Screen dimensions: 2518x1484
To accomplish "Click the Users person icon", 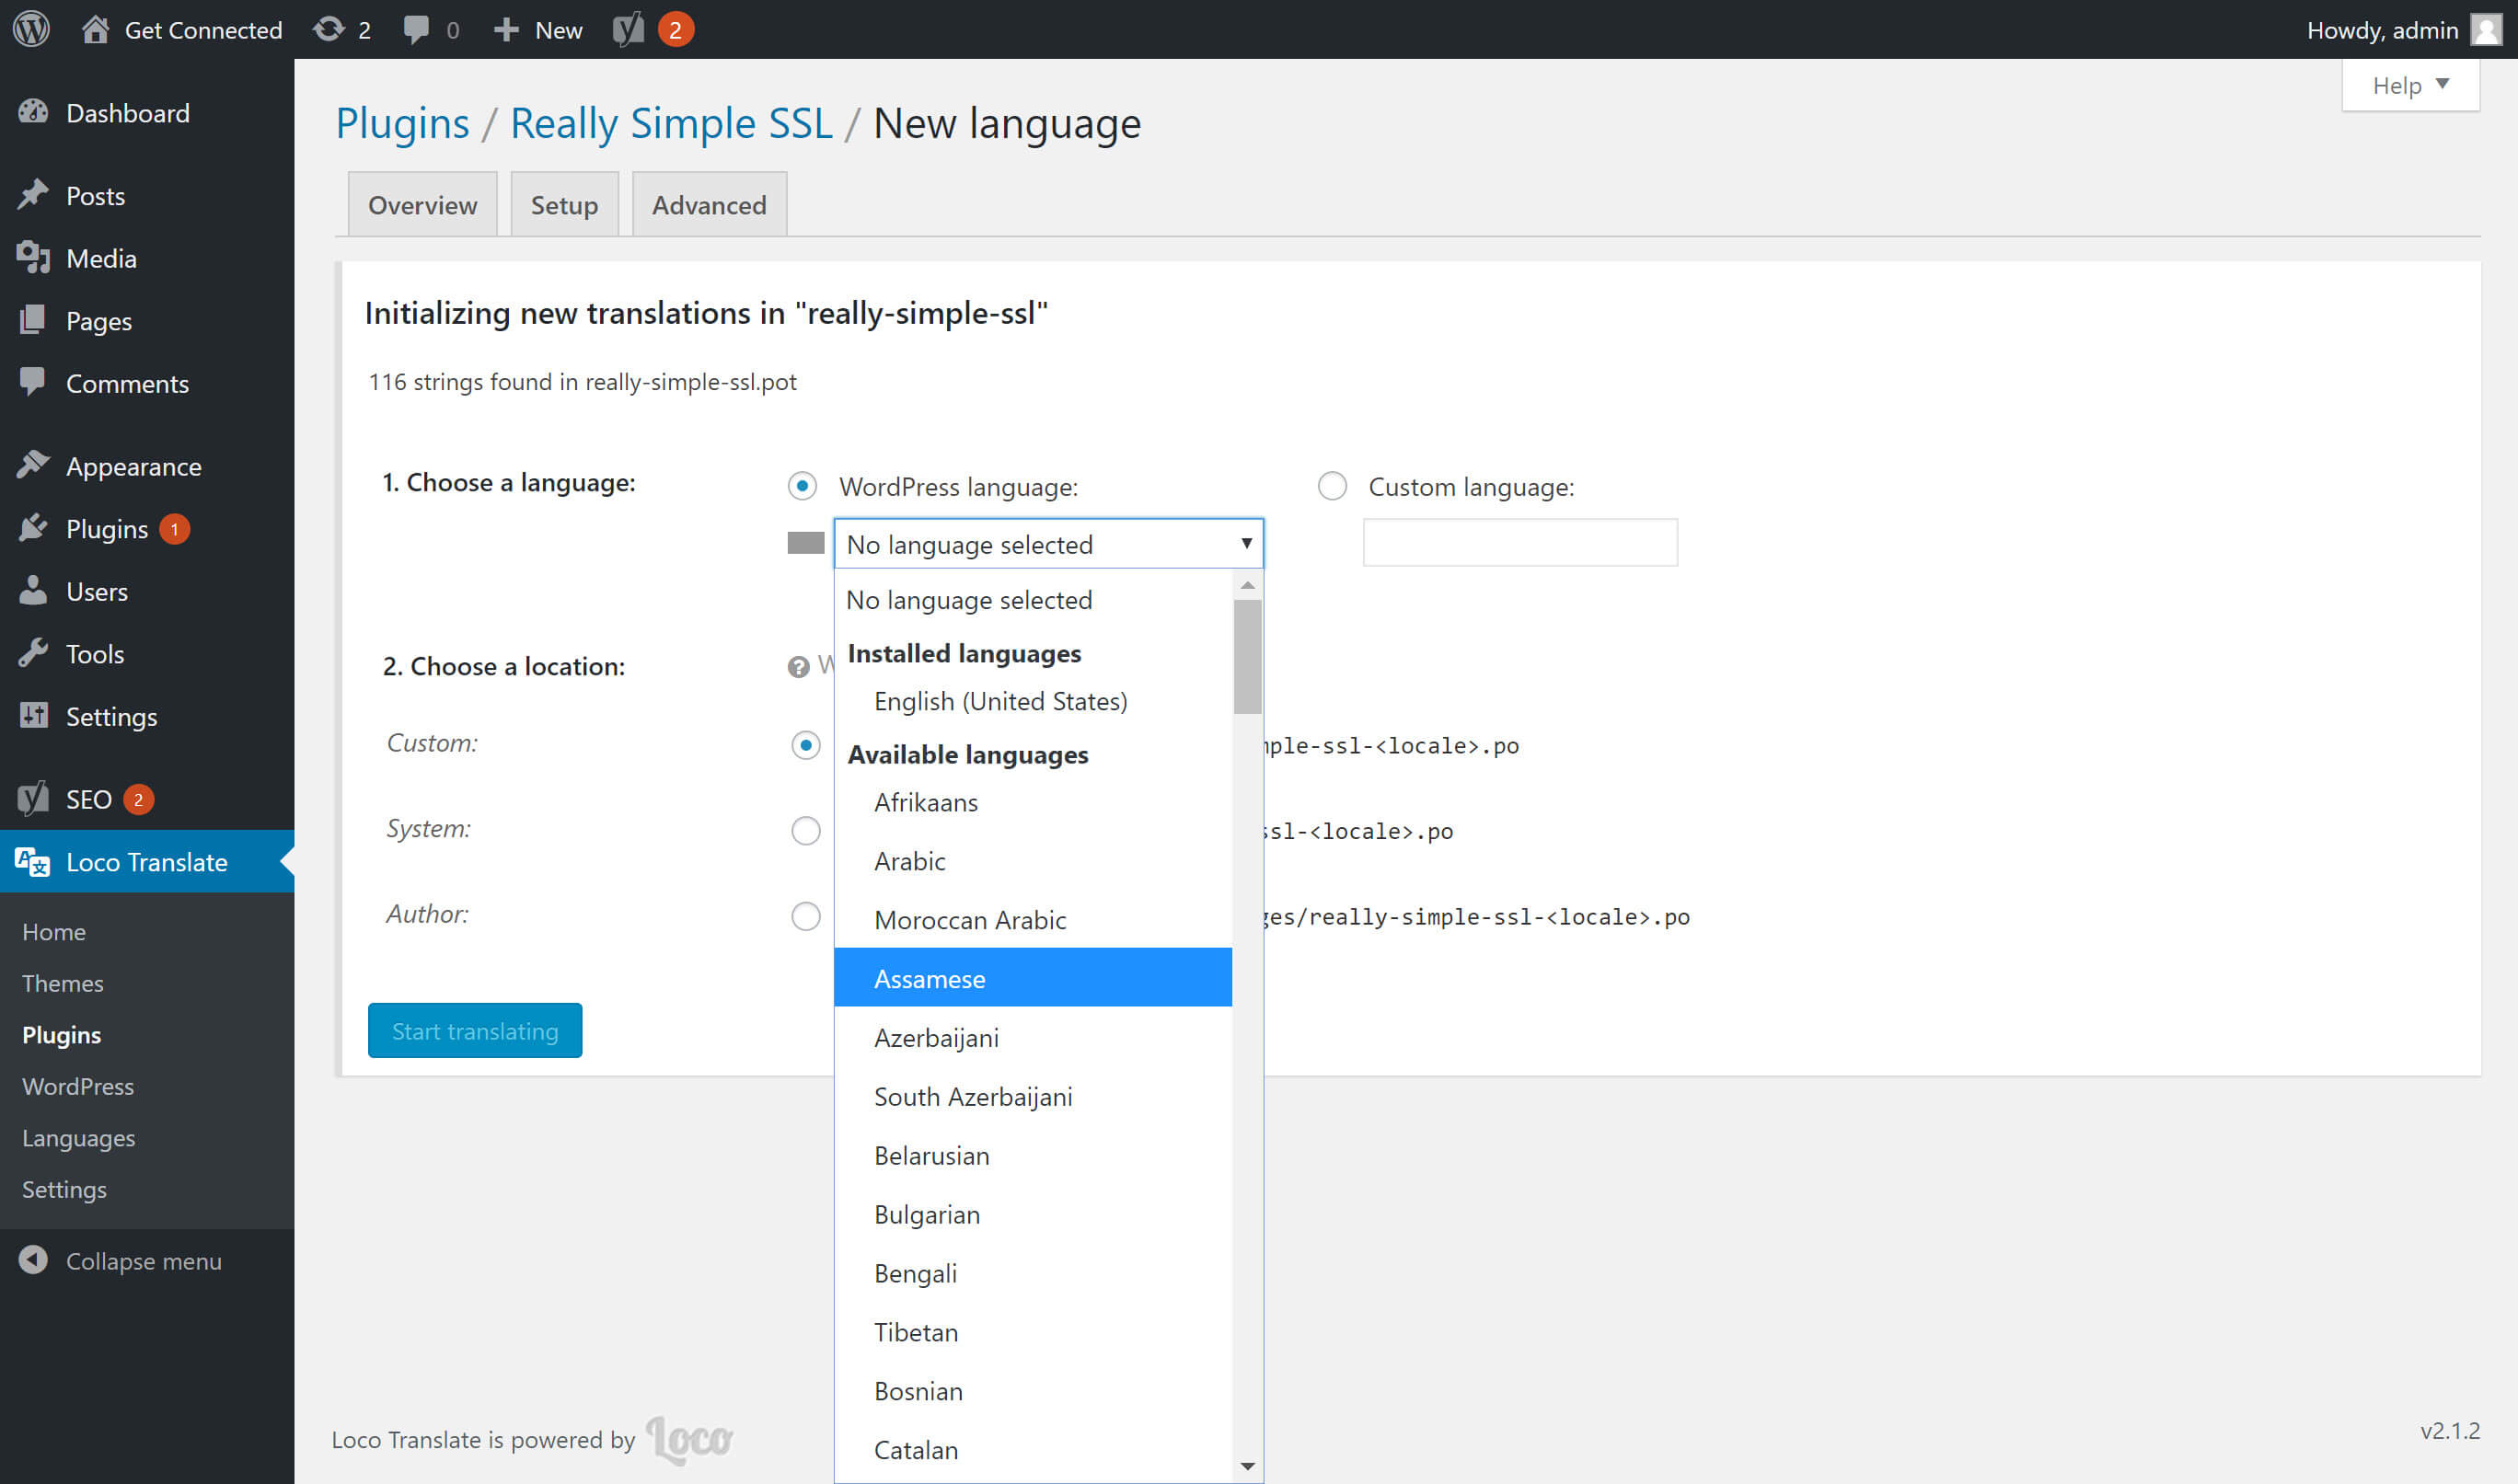I will click(33, 590).
